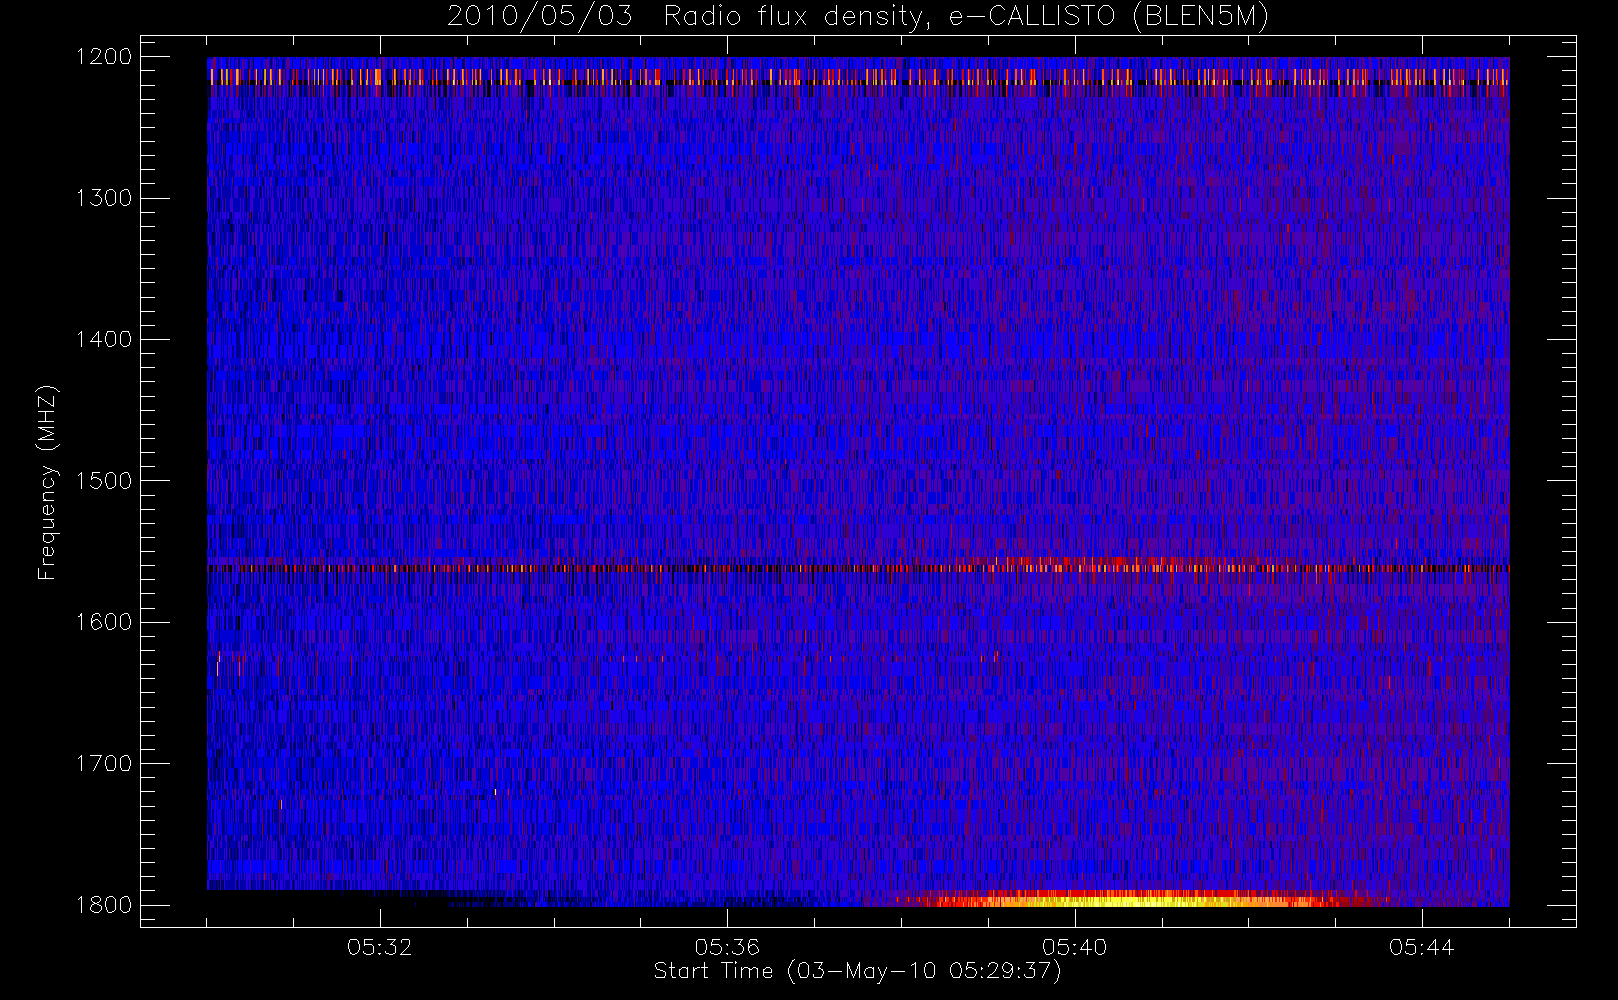Click the '1200' frequency tick label
This screenshot has height=1000, width=1618.
[x=104, y=57]
